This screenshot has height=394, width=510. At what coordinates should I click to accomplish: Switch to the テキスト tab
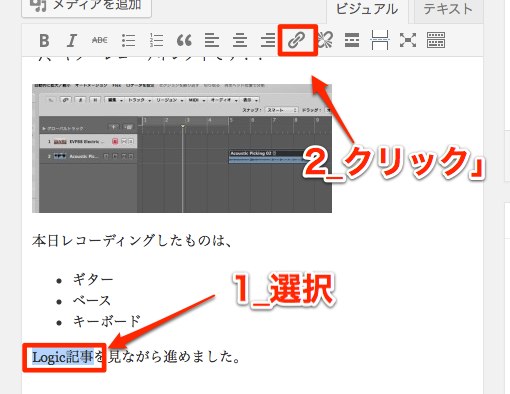pyautogui.click(x=448, y=10)
